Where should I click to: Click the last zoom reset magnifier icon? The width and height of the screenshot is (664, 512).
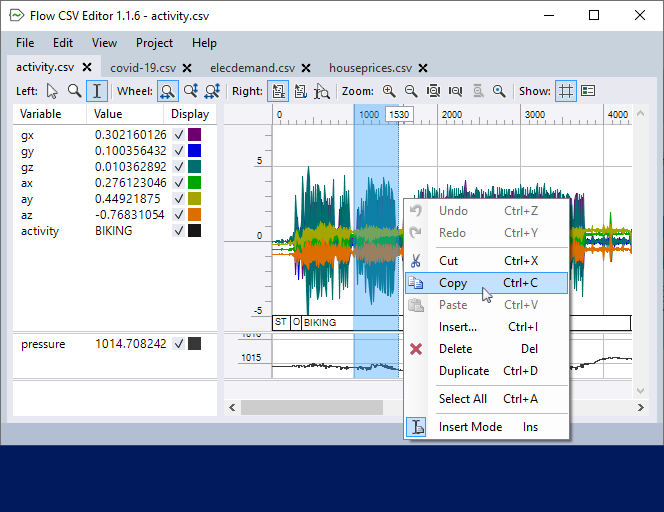click(x=500, y=91)
